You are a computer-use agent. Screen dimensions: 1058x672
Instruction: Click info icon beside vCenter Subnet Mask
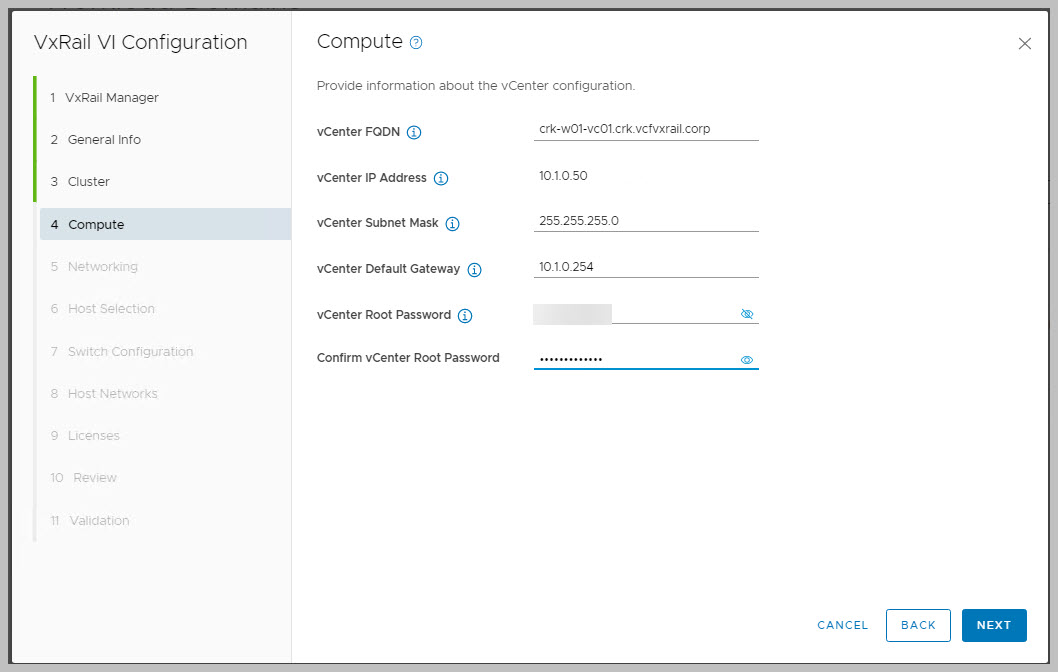point(452,224)
